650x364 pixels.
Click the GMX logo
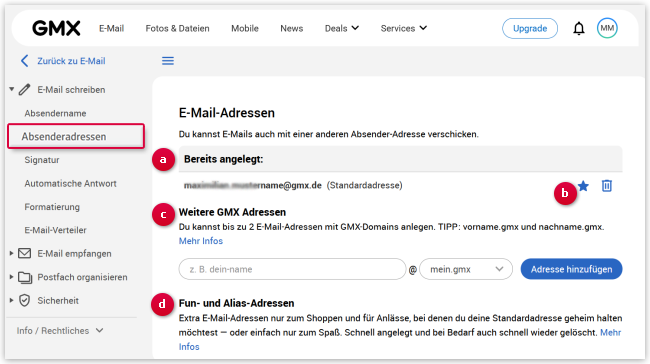56,28
